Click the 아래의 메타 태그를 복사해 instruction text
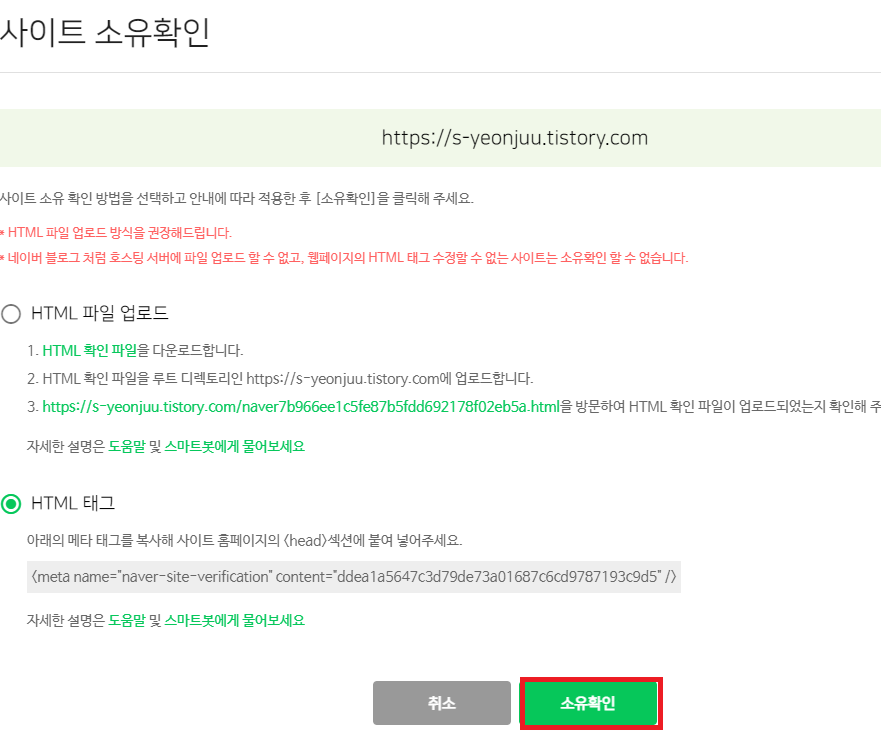Viewport: 881px width, 752px height. click(244, 541)
